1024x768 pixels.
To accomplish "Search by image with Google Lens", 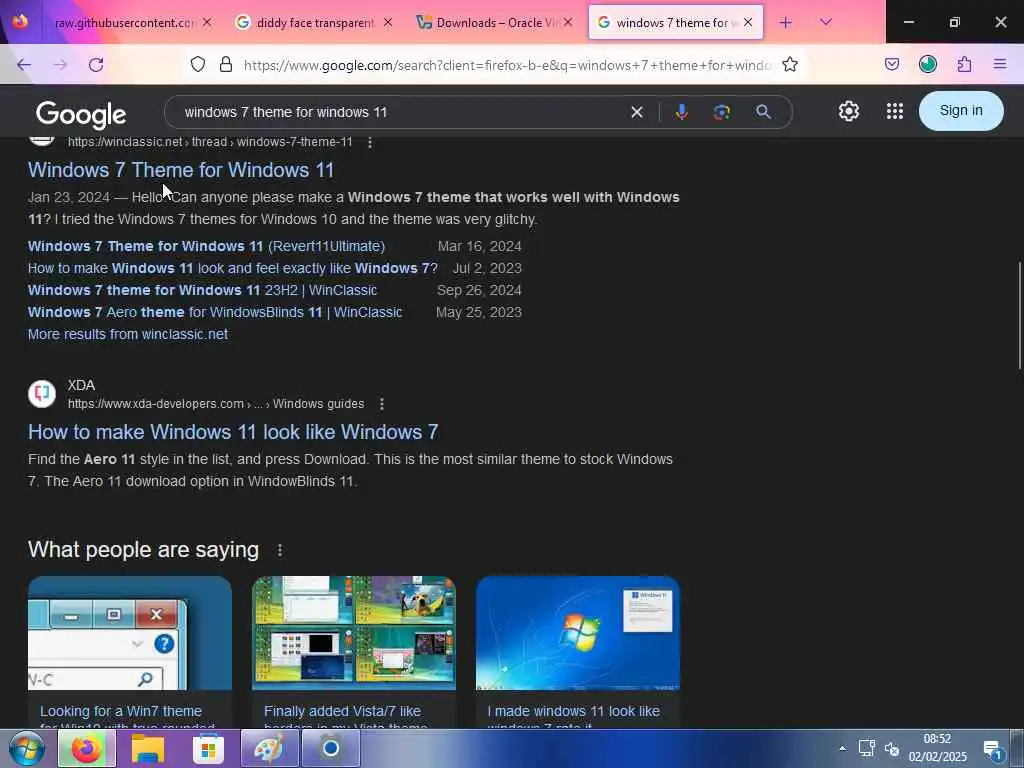I will [x=722, y=112].
